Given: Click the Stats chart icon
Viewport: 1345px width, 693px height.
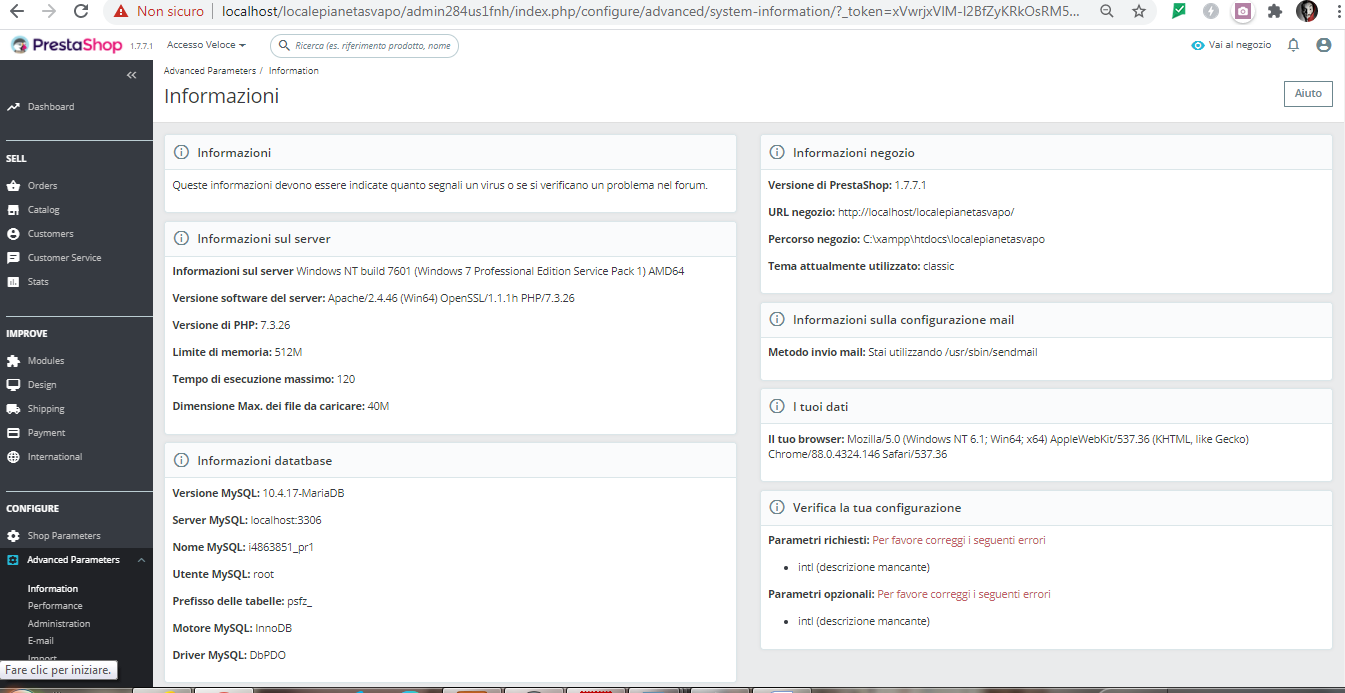Looking at the screenshot, I should click(x=13, y=282).
